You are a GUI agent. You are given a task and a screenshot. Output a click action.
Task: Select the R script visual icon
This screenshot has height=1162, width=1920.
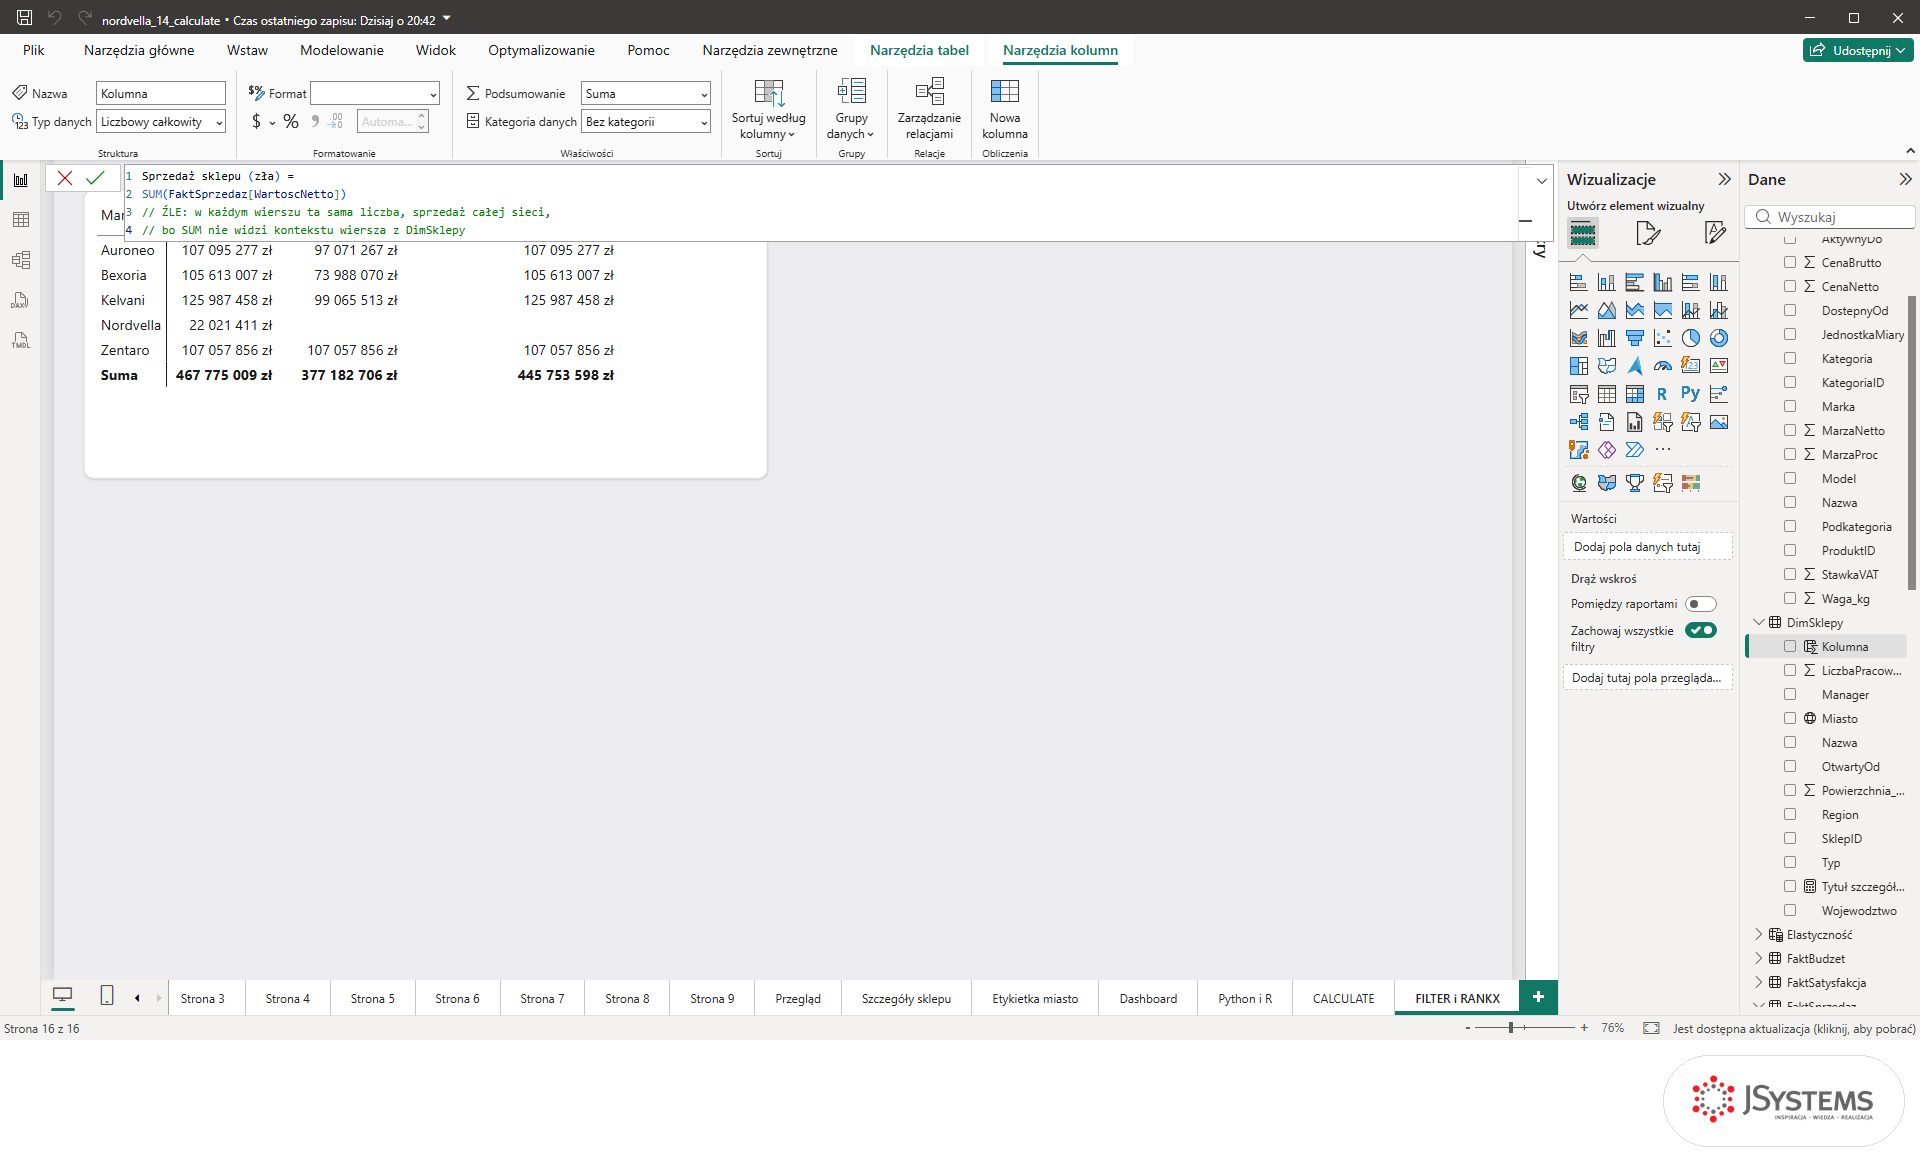[1662, 394]
